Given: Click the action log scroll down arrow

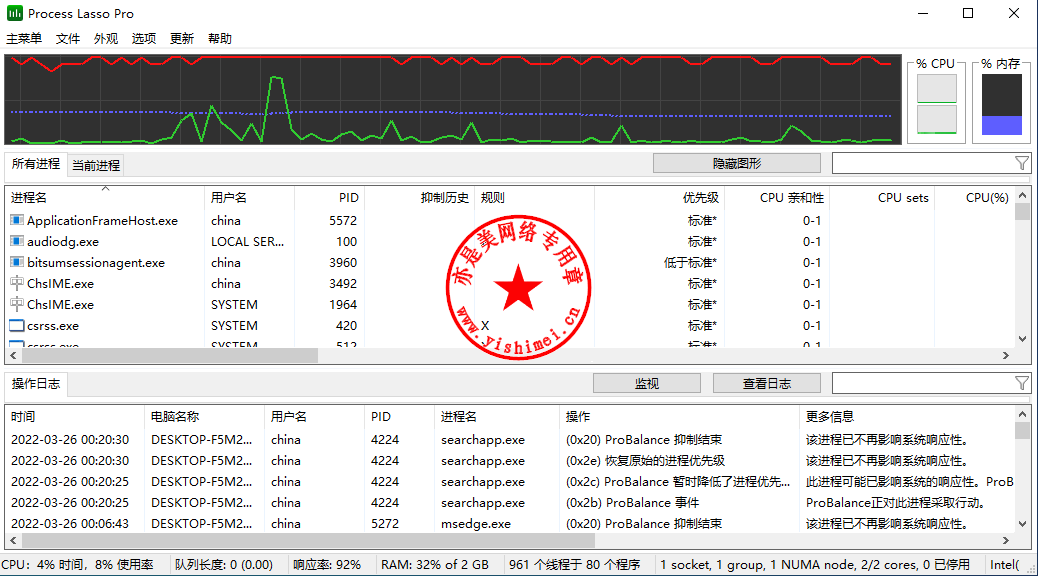Looking at the screenshot, I should coord(1023,523).
